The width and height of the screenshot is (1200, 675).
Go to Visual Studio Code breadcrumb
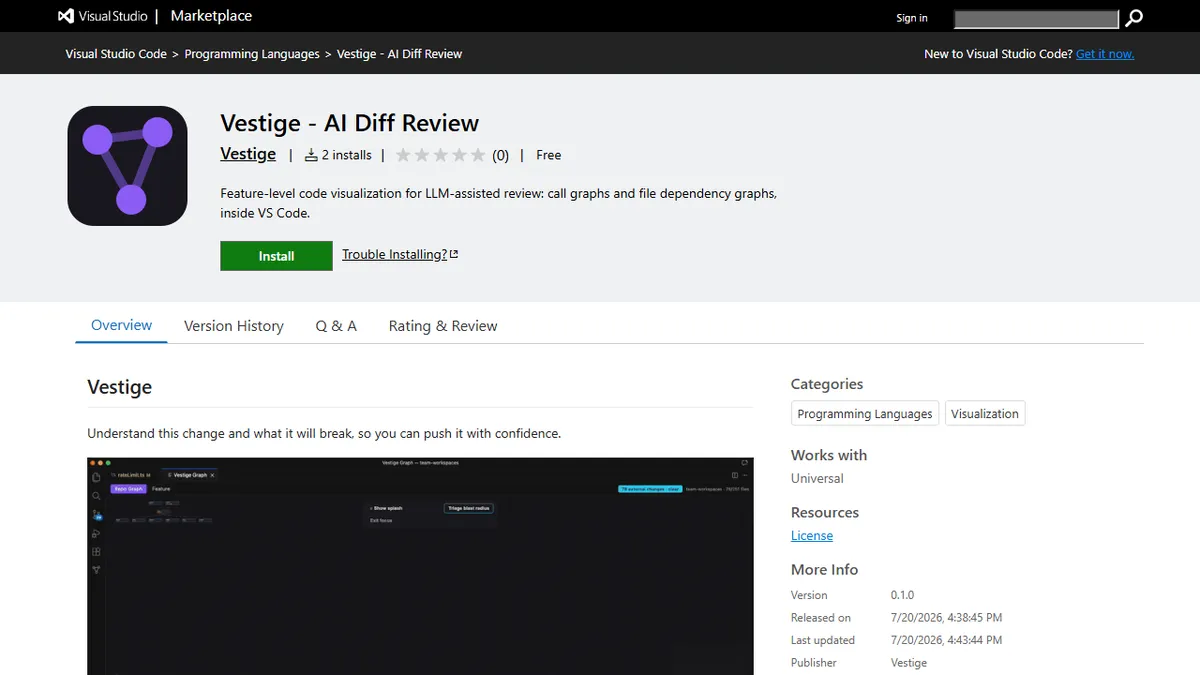tap(116, 54)
